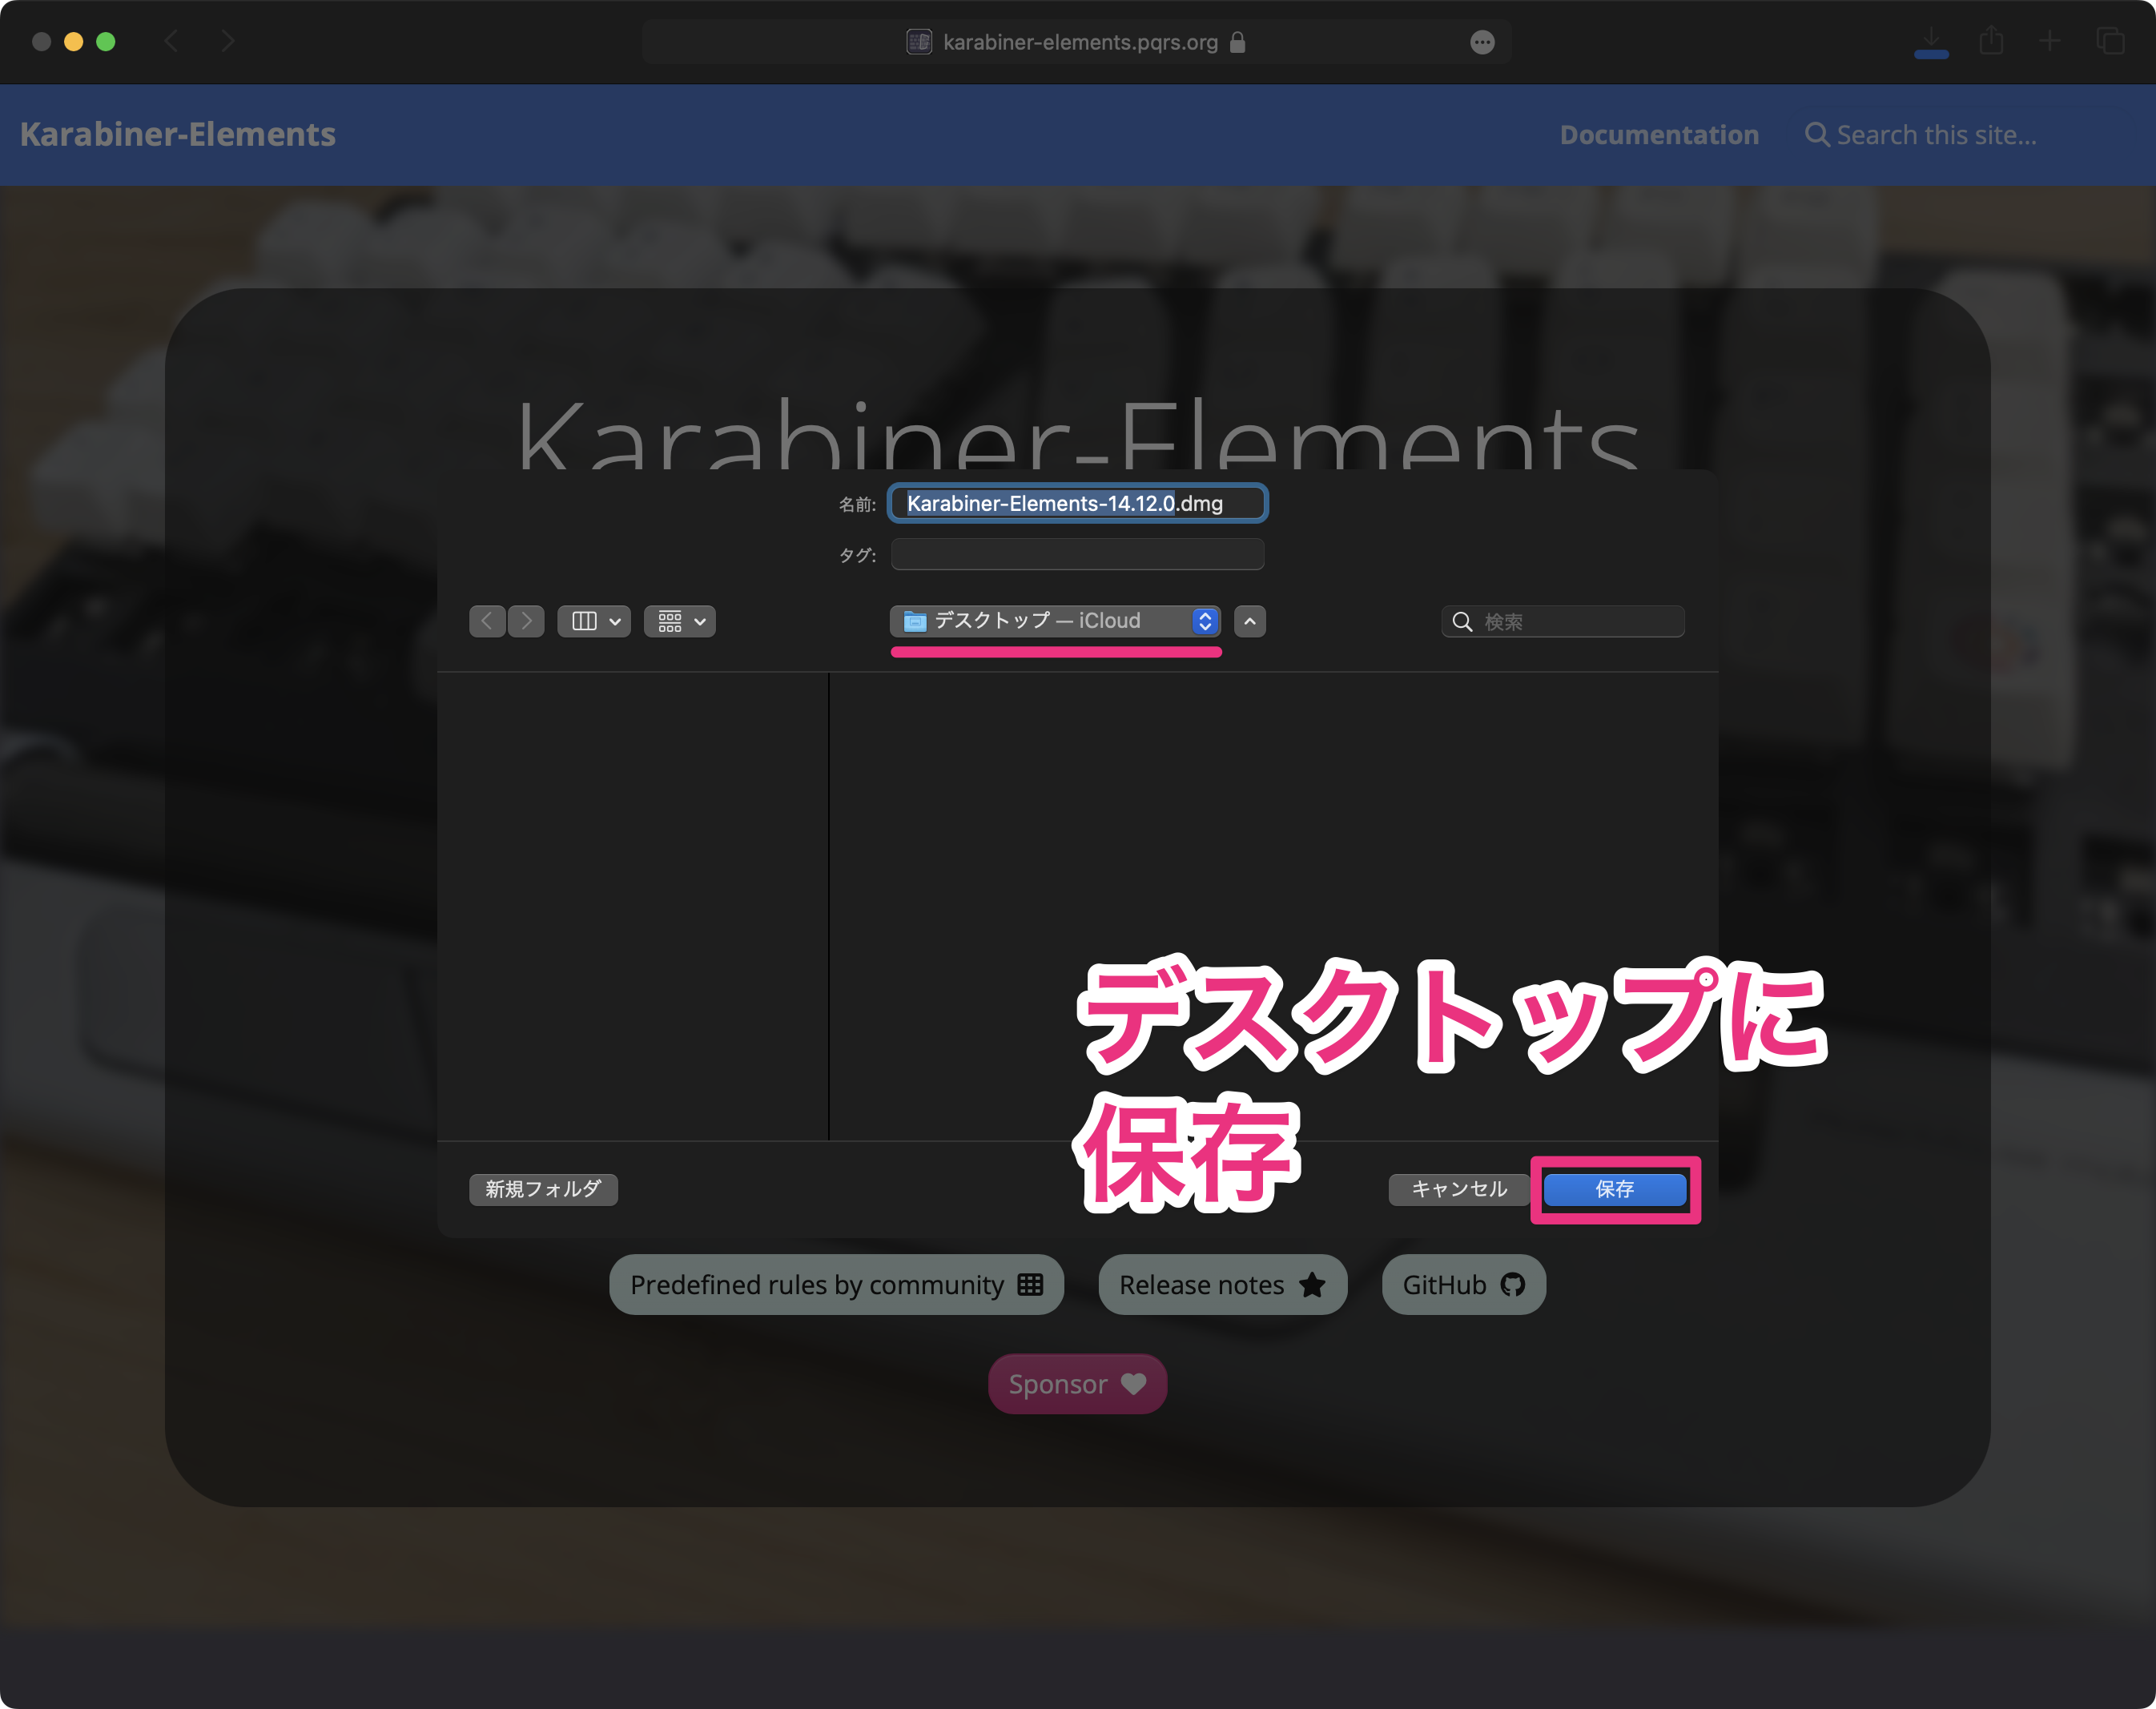
Task: Click the magnifier icon in the site search
Action: [x=1817, y=134]
